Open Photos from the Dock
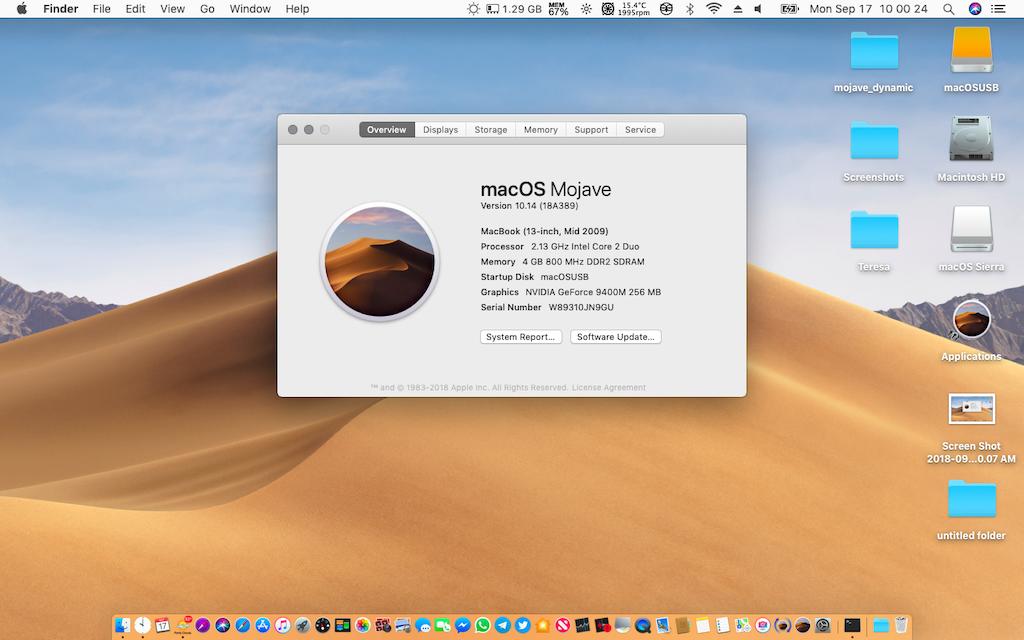Image resolution: width=1024 pixels, height=640 pixels. tap(362, 626)
